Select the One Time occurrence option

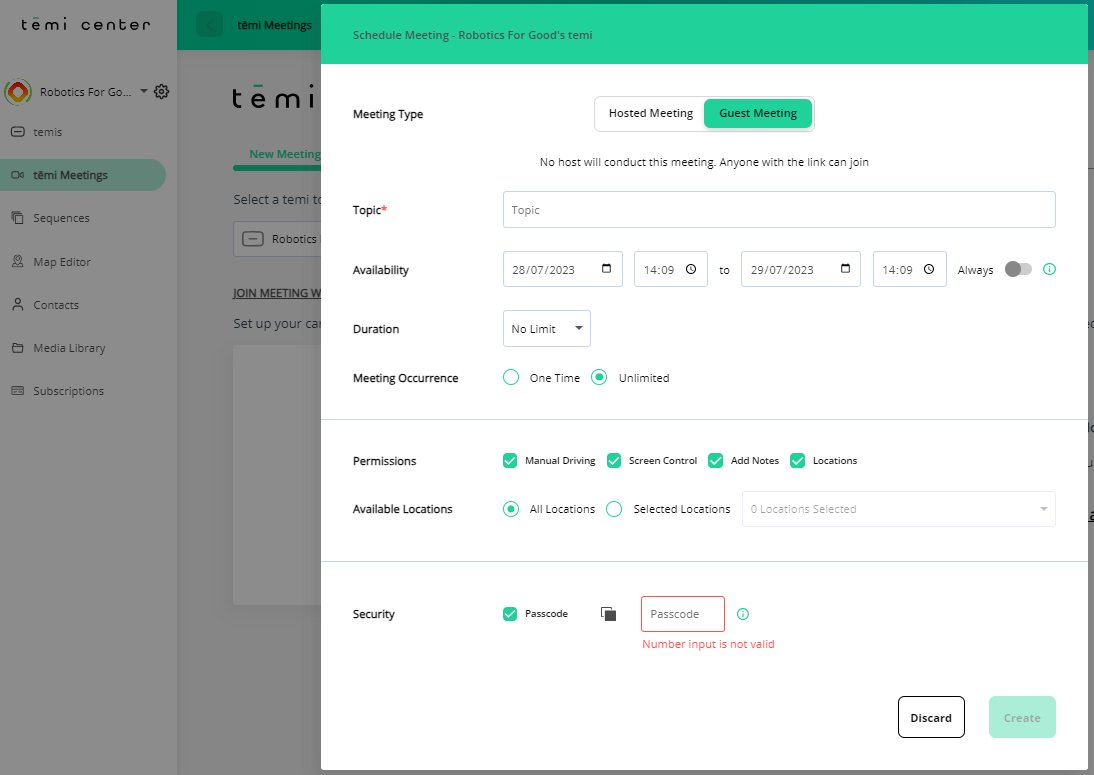511,377
